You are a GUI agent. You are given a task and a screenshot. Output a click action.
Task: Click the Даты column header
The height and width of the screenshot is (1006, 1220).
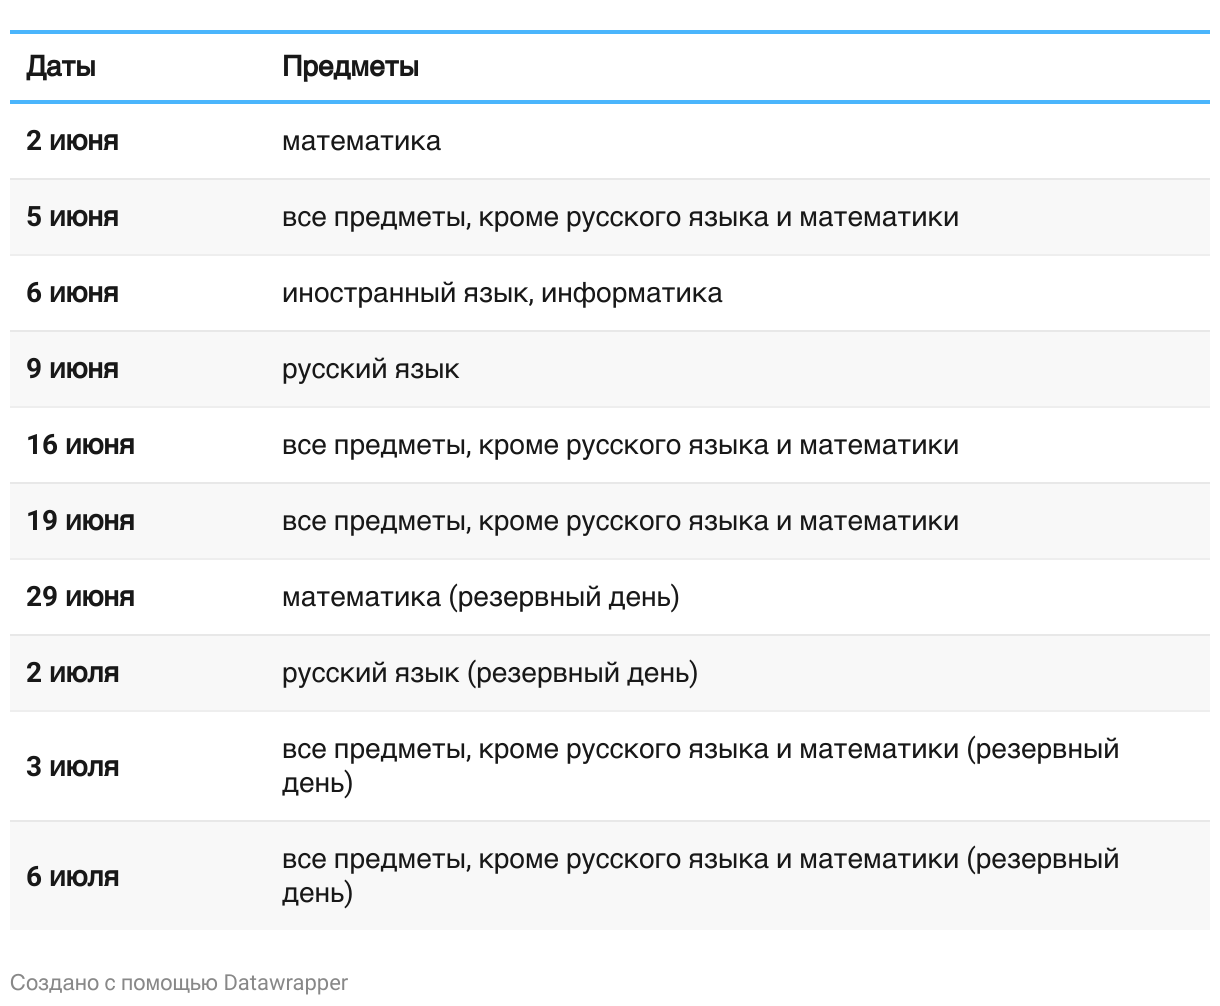point(61,67)
